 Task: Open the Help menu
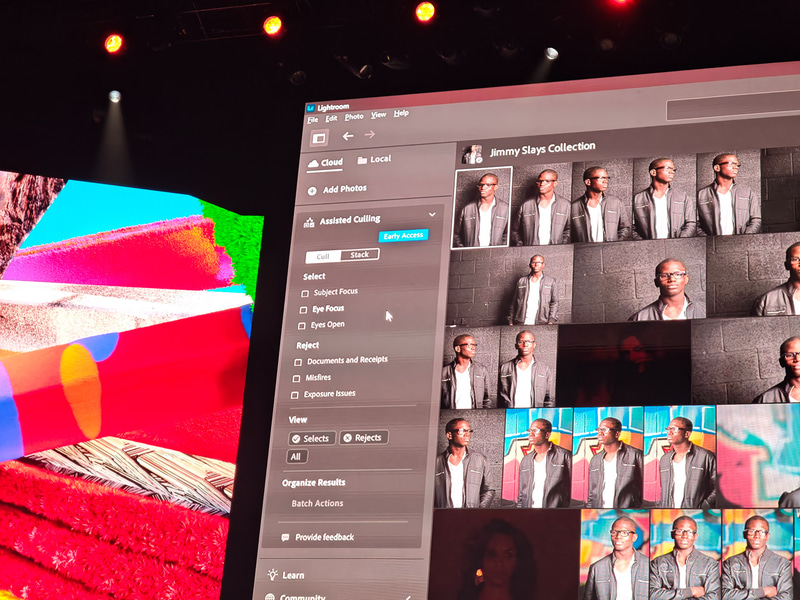401,113
